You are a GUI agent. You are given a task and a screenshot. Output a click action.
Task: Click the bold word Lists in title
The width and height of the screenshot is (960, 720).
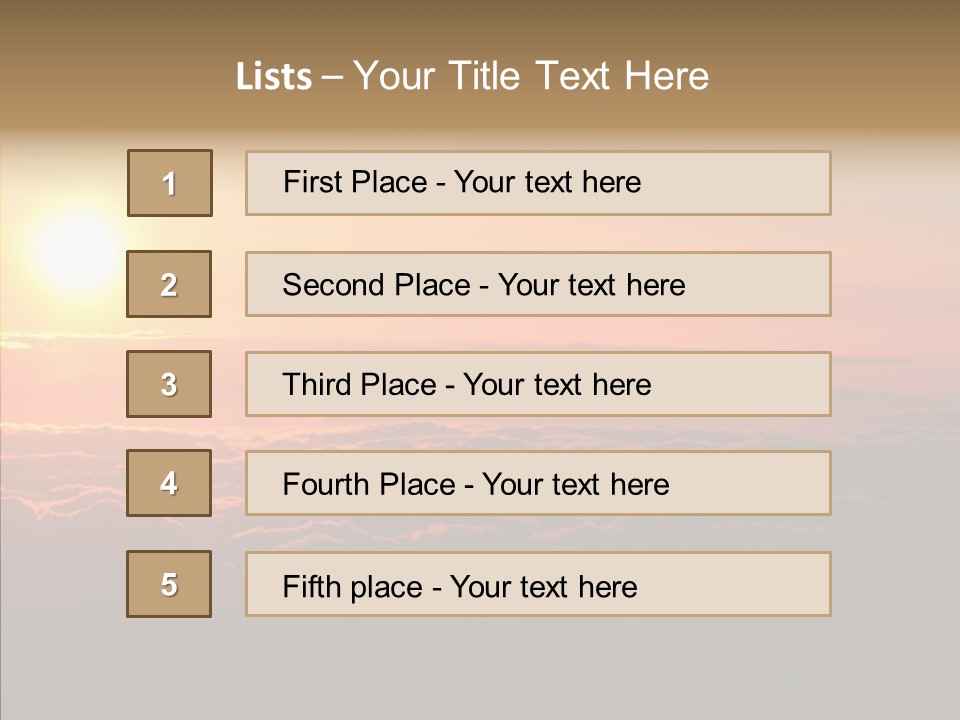pos(274,77)
